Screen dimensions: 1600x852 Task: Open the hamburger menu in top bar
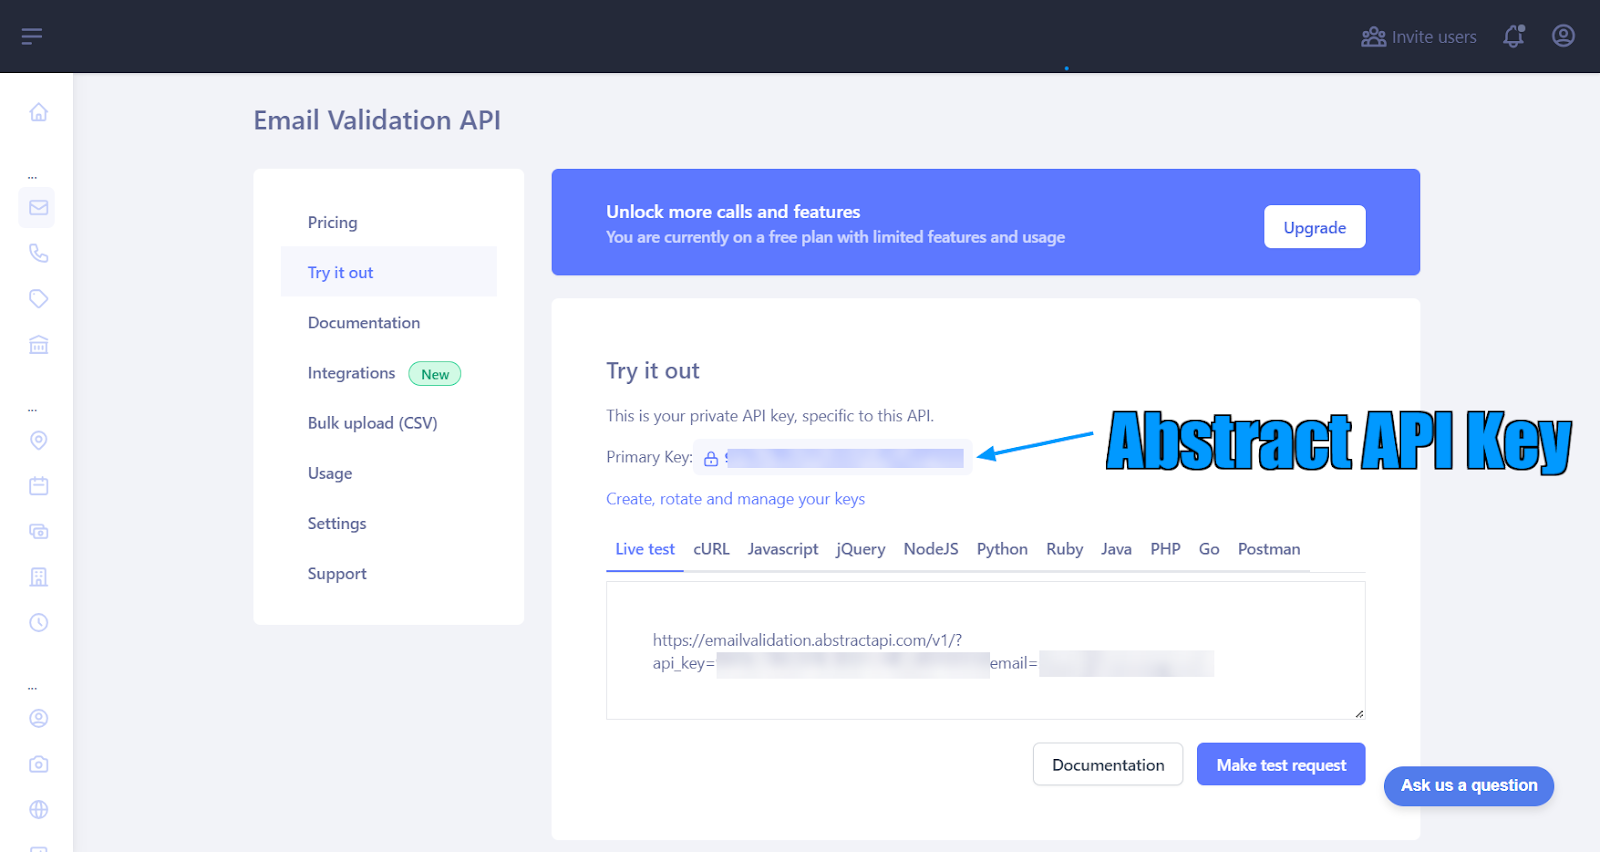(32, 37)
